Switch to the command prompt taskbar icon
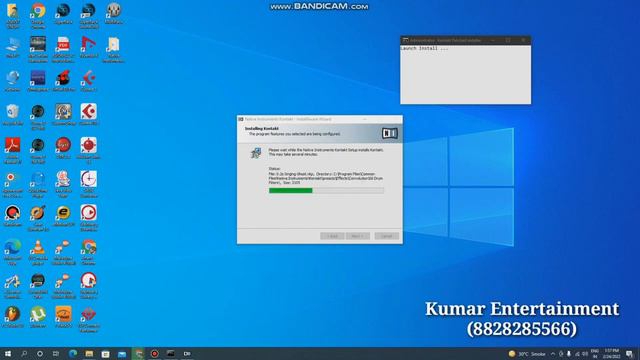640x360 pixels. coord(171,353)
